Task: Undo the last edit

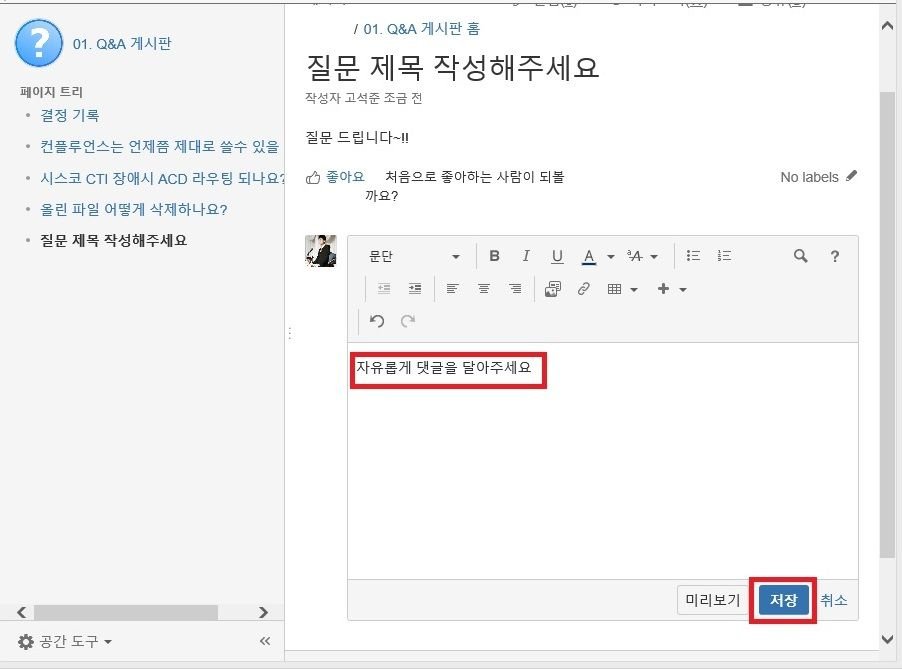Action: coord(377,321)
